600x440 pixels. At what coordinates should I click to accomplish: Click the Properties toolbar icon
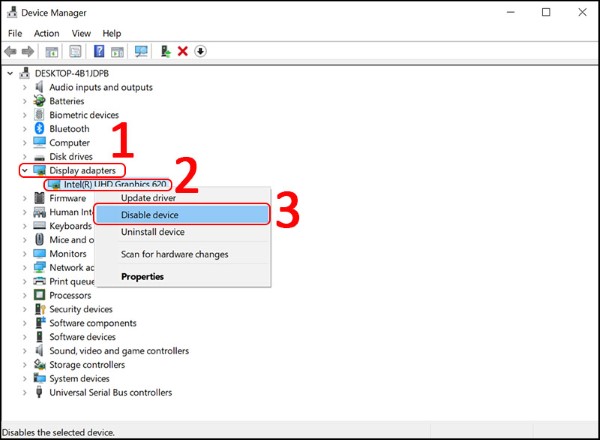pyautogui.click(x=76, y=51)
